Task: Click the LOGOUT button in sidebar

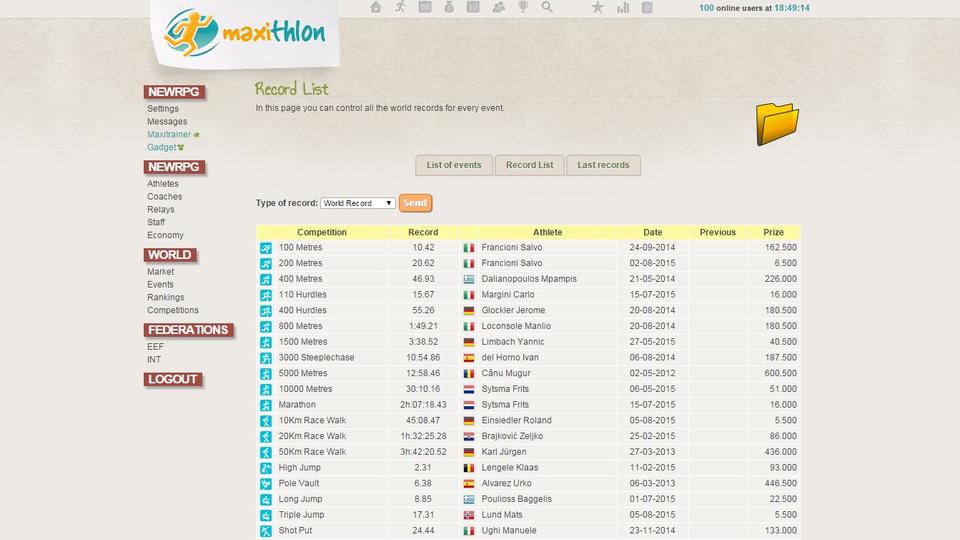Action: pyautogui.click(x=173, y=379)
